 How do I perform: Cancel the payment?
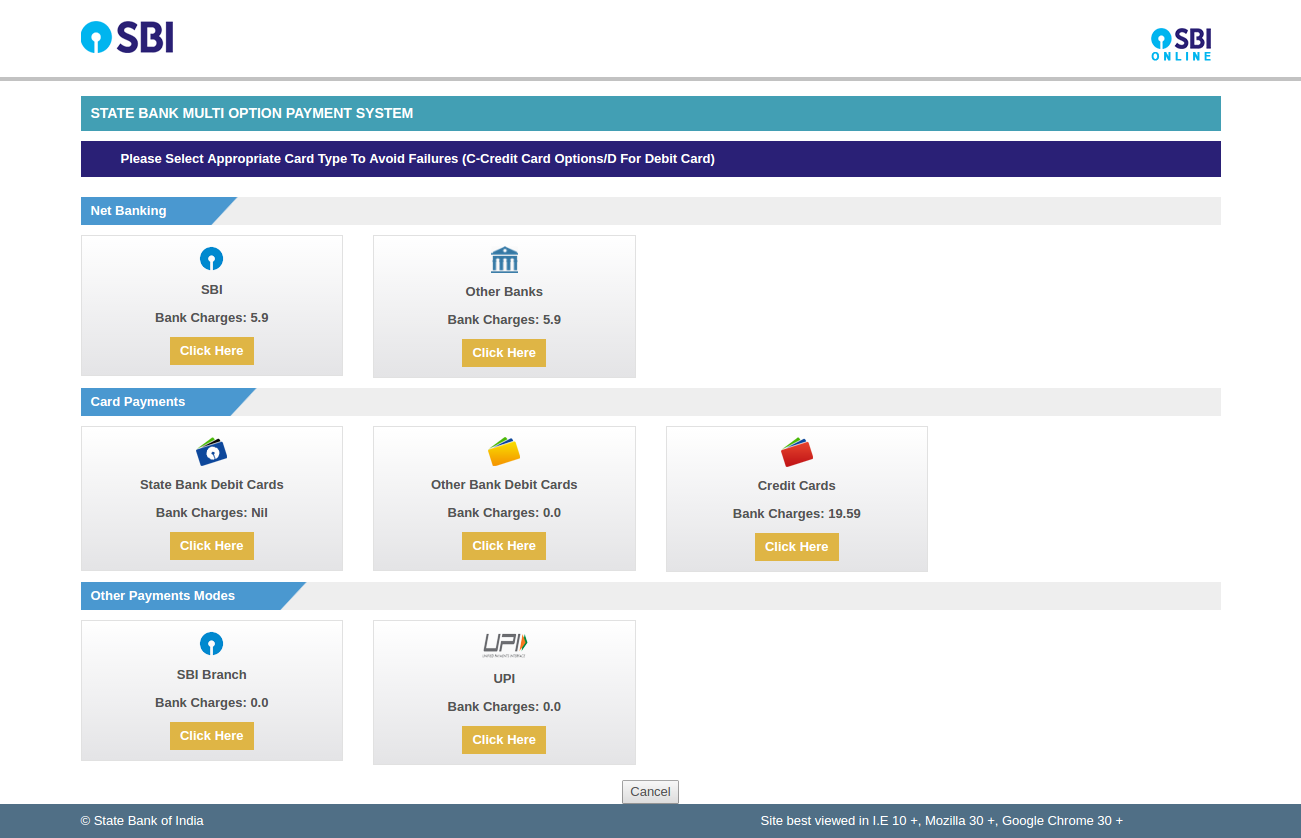(650, 792)
